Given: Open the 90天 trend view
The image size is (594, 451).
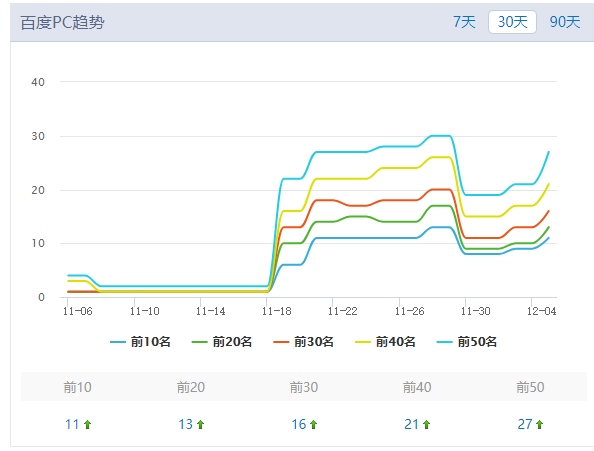Looking at the screenshot, I should pos(564,22).
